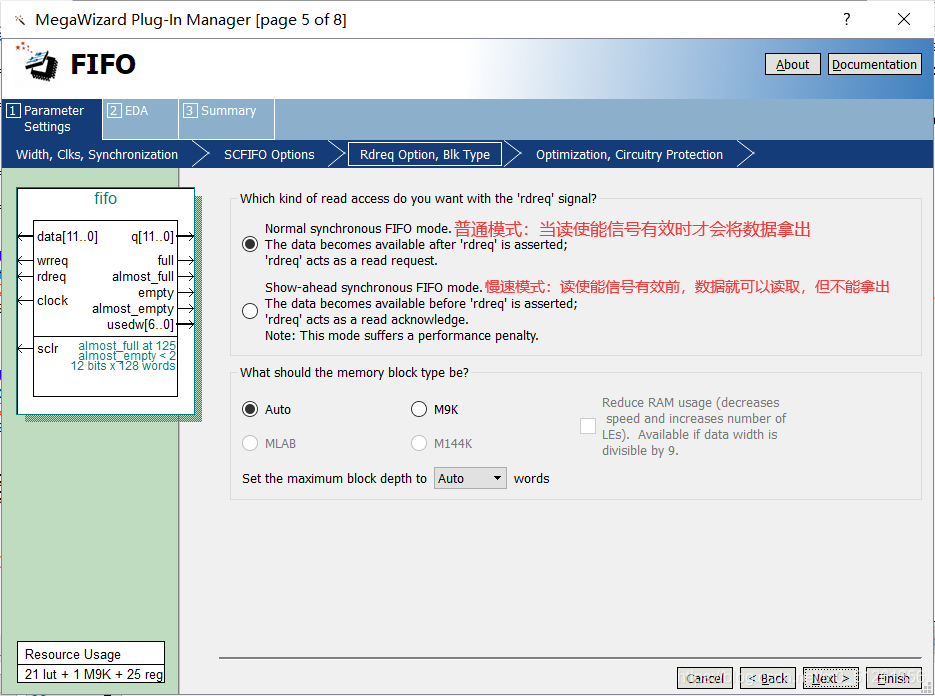Open the Documentation
Viewport: 935px width, 696px height.
(x=874, y=63)
